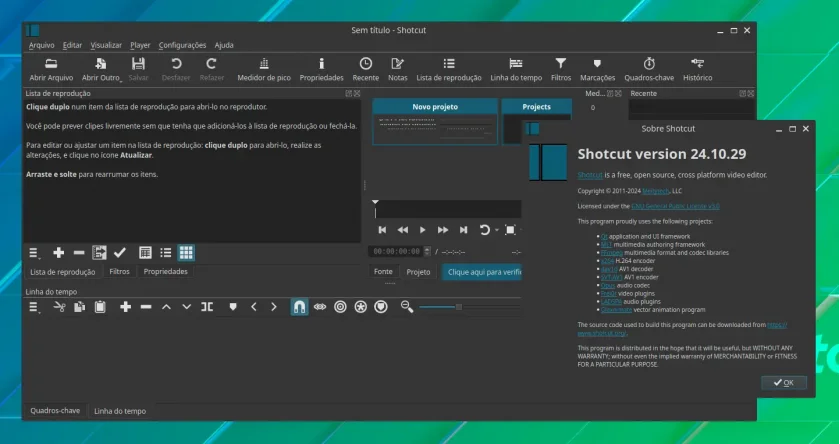Open the Marcações panel

pyautogui.click(x=597, y=70)
